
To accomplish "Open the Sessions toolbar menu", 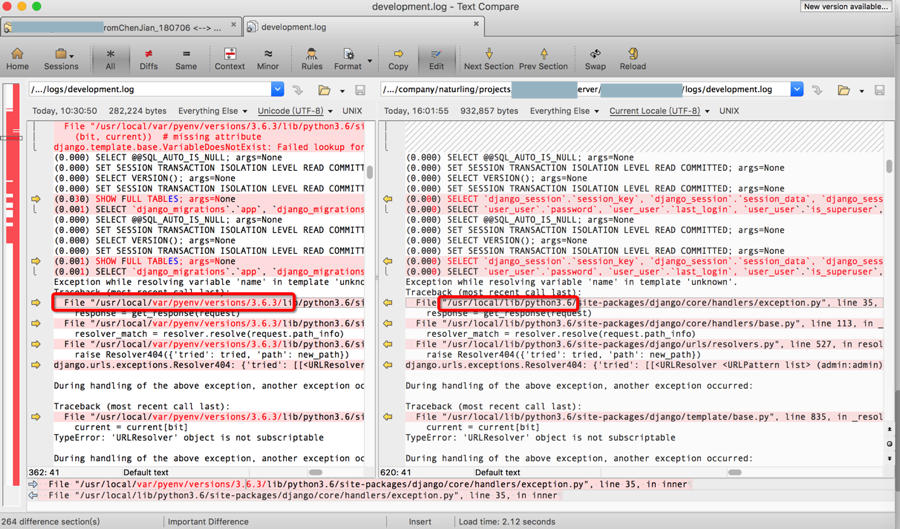I will click(61, 58).
